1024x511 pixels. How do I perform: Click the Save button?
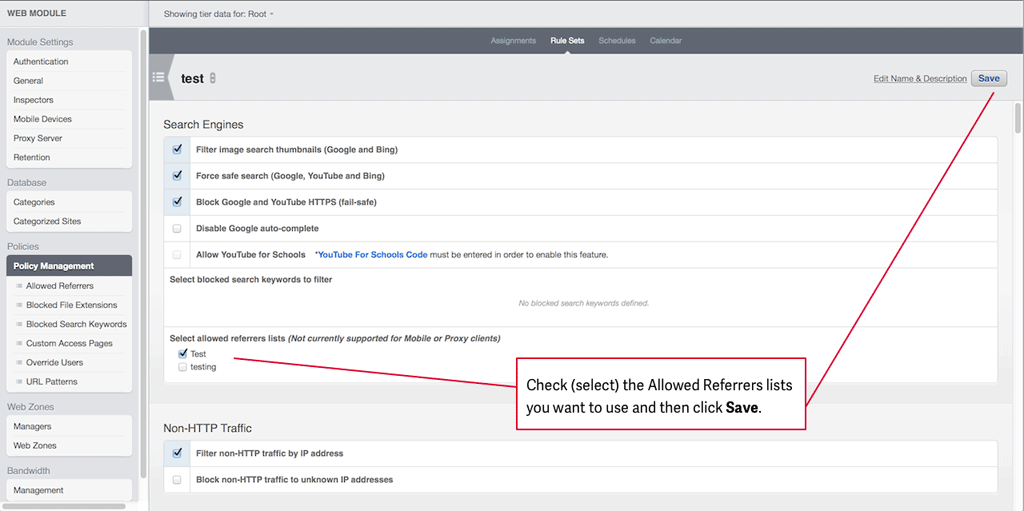coord(989,78)
